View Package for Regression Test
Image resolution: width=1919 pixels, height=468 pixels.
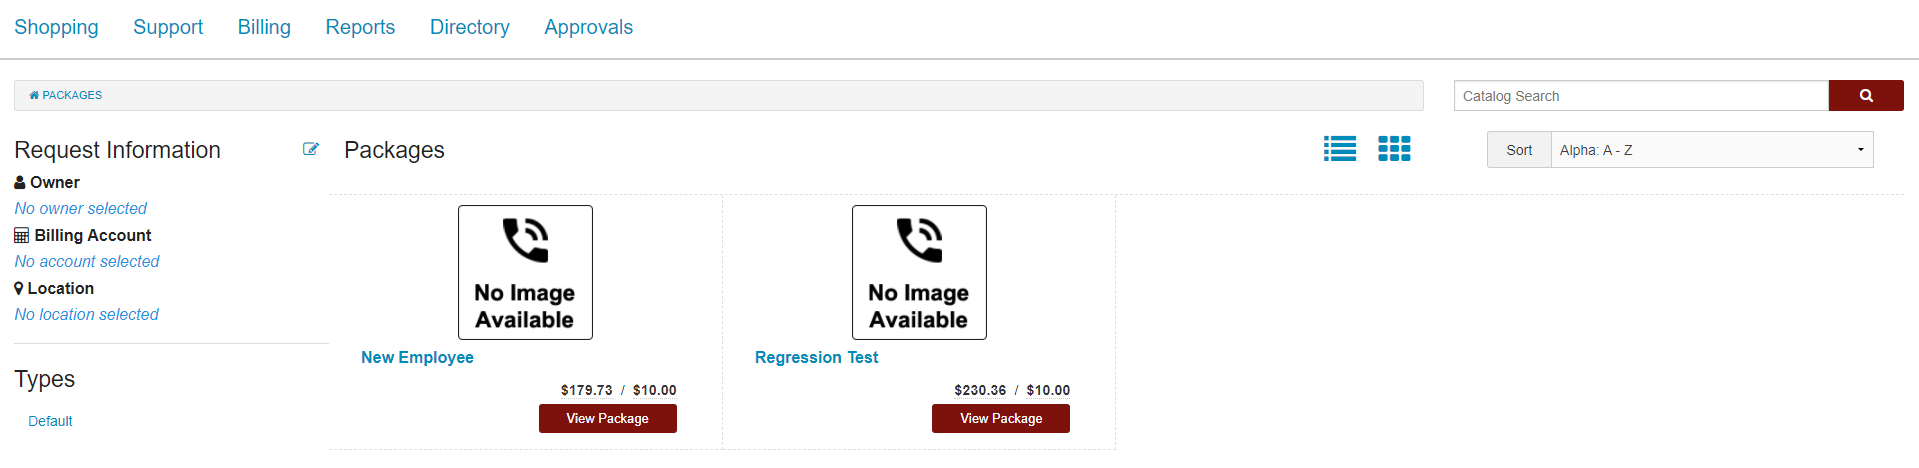click(1001, 418)
